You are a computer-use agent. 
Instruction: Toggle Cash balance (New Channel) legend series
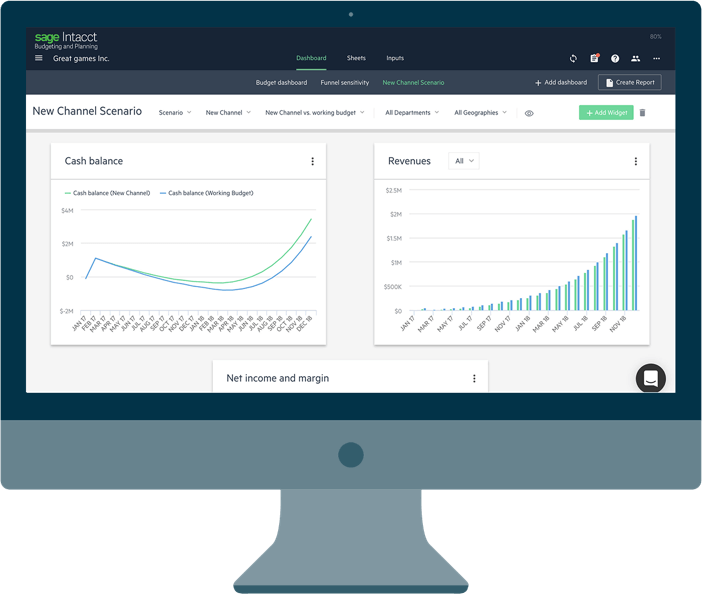107,193
